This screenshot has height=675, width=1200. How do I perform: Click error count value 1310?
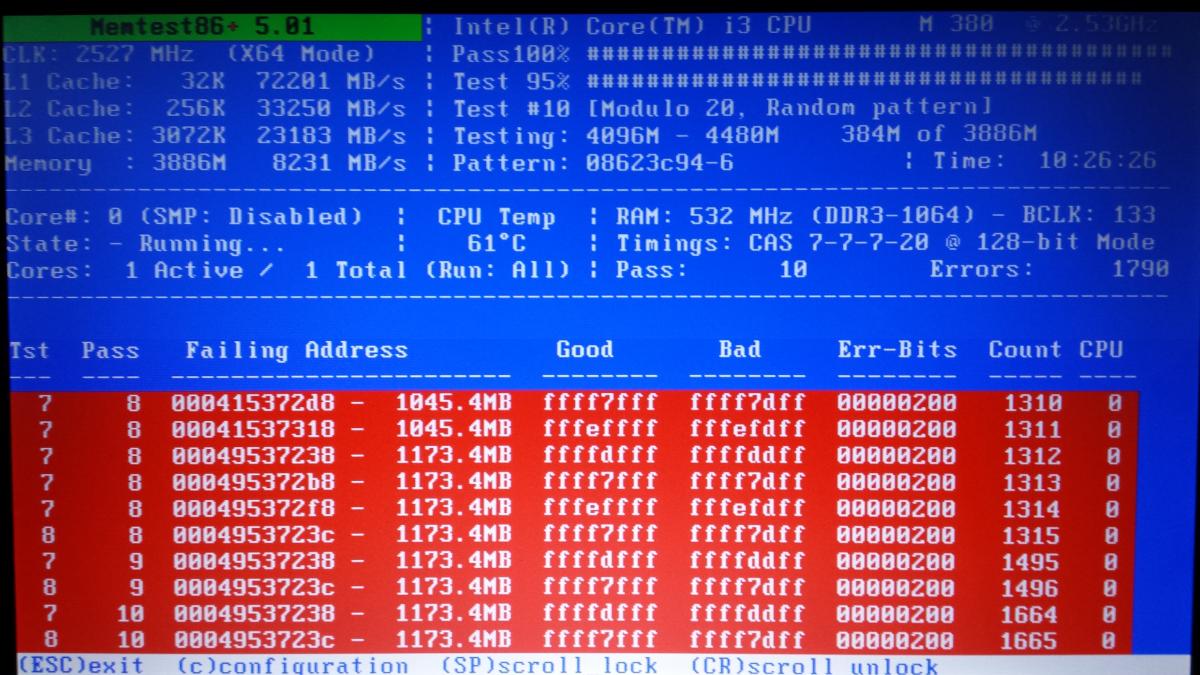[1031, 403]
